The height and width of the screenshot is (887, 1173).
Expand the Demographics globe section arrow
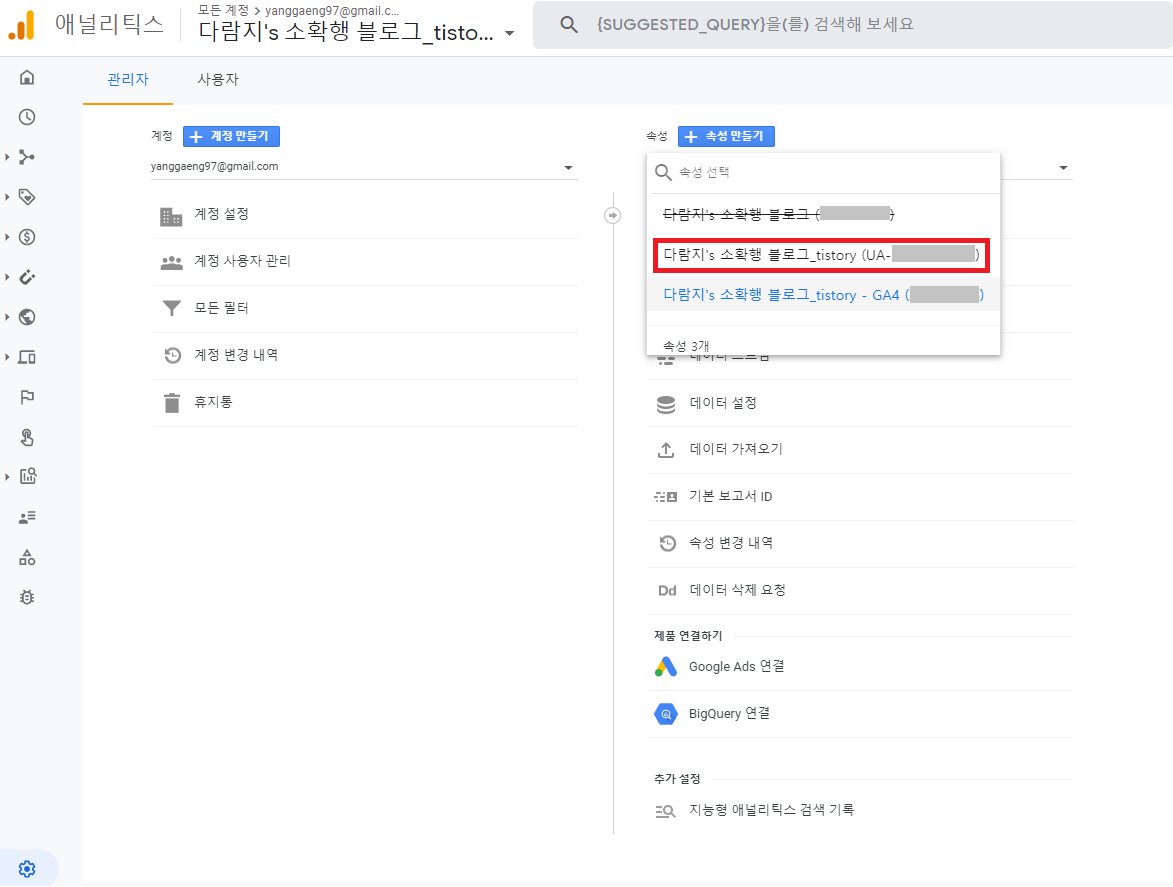7,317
